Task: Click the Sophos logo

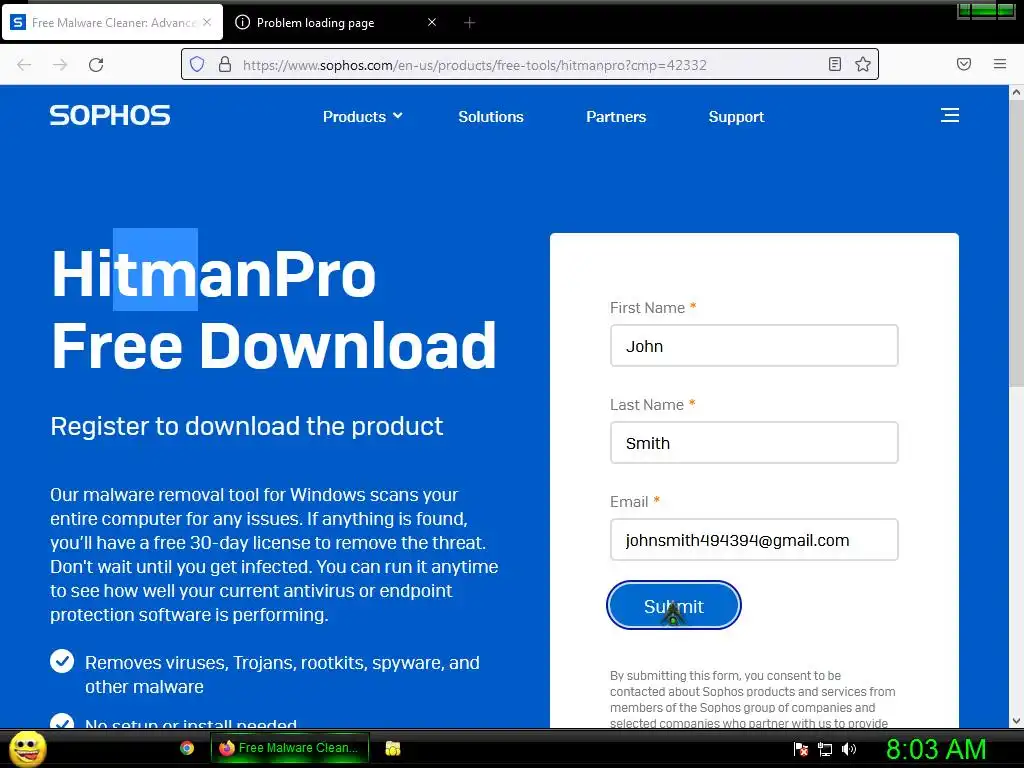Action: pos(110,116)
